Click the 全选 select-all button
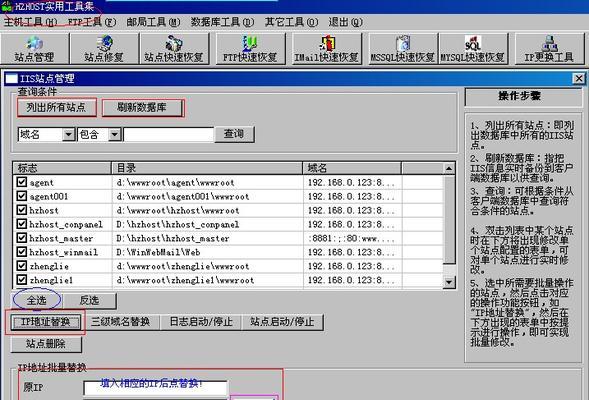 (x=37, y=300)
